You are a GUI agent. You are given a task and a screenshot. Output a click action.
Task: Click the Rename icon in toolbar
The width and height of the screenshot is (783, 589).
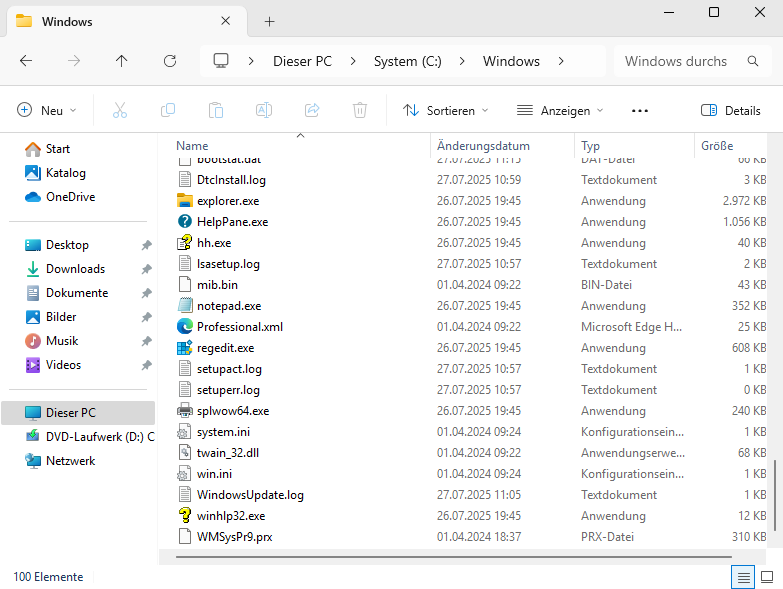(264, 110)
